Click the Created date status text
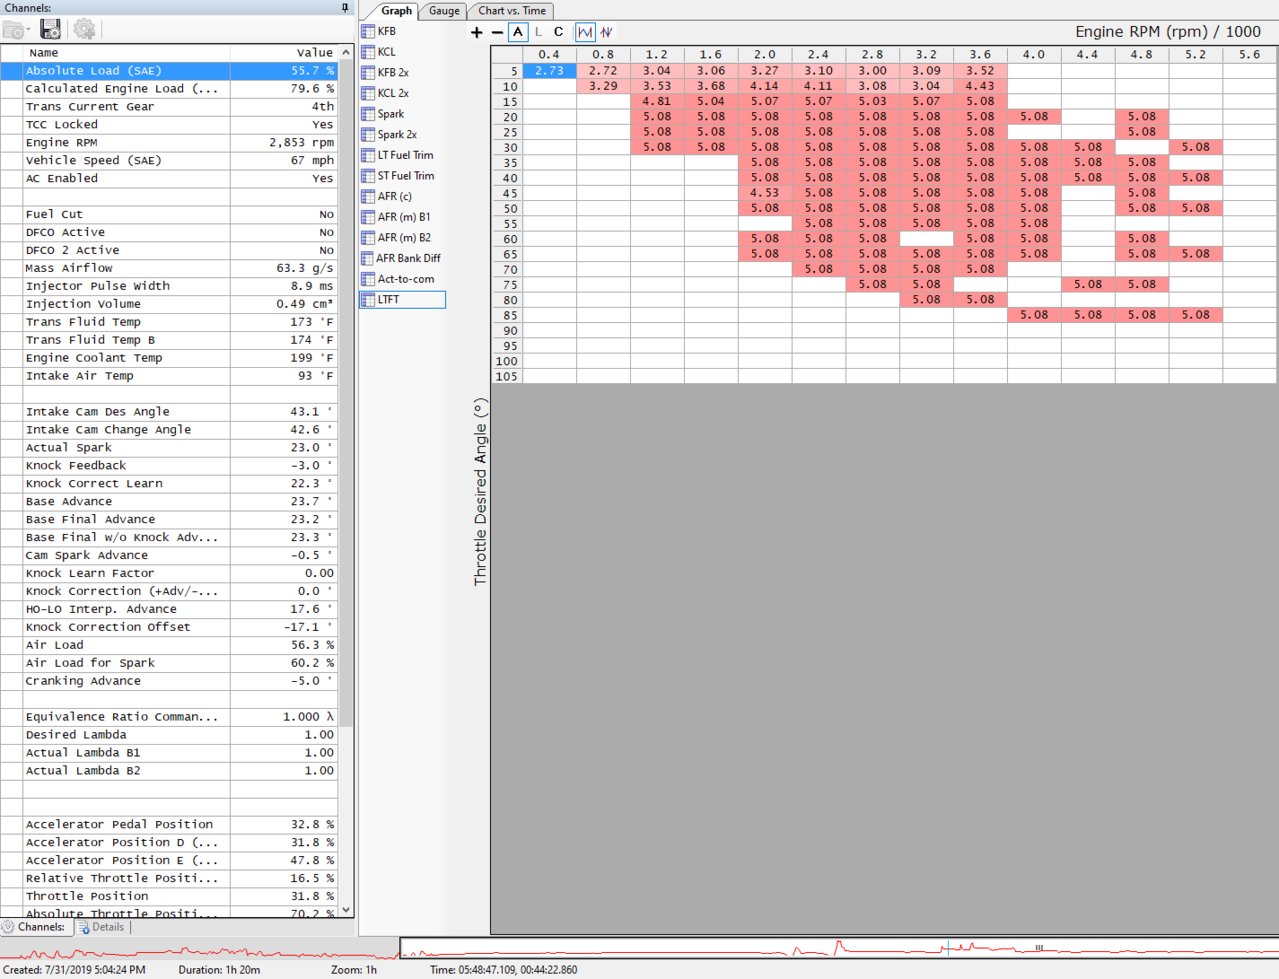The height and width of the screenshot is (979, 1279). [74, 970]
